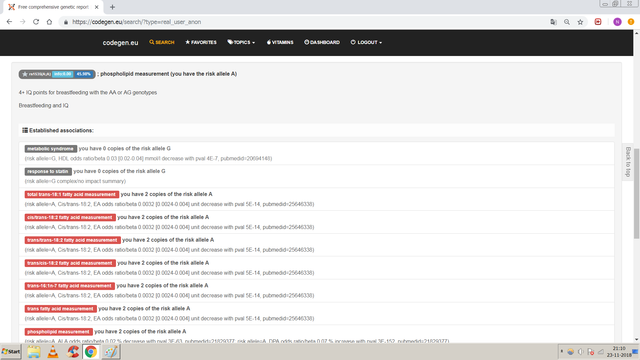Go back to the previous page
Viewport: 640px width, 360px height.
(x=9, y=22)
